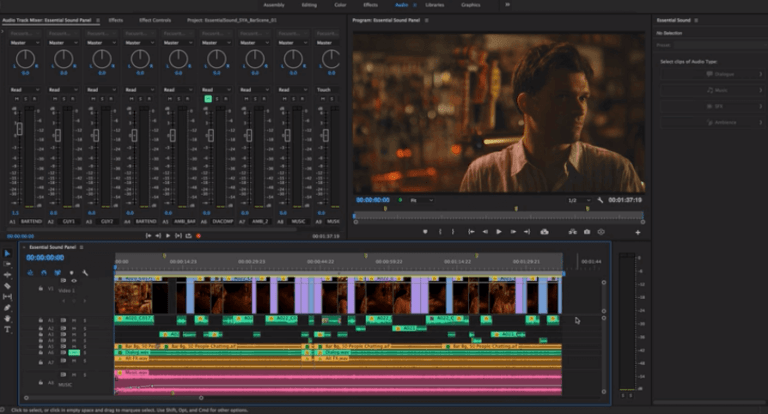
Task: Assign clips as Ambience audio type
Action: point(713,122)
